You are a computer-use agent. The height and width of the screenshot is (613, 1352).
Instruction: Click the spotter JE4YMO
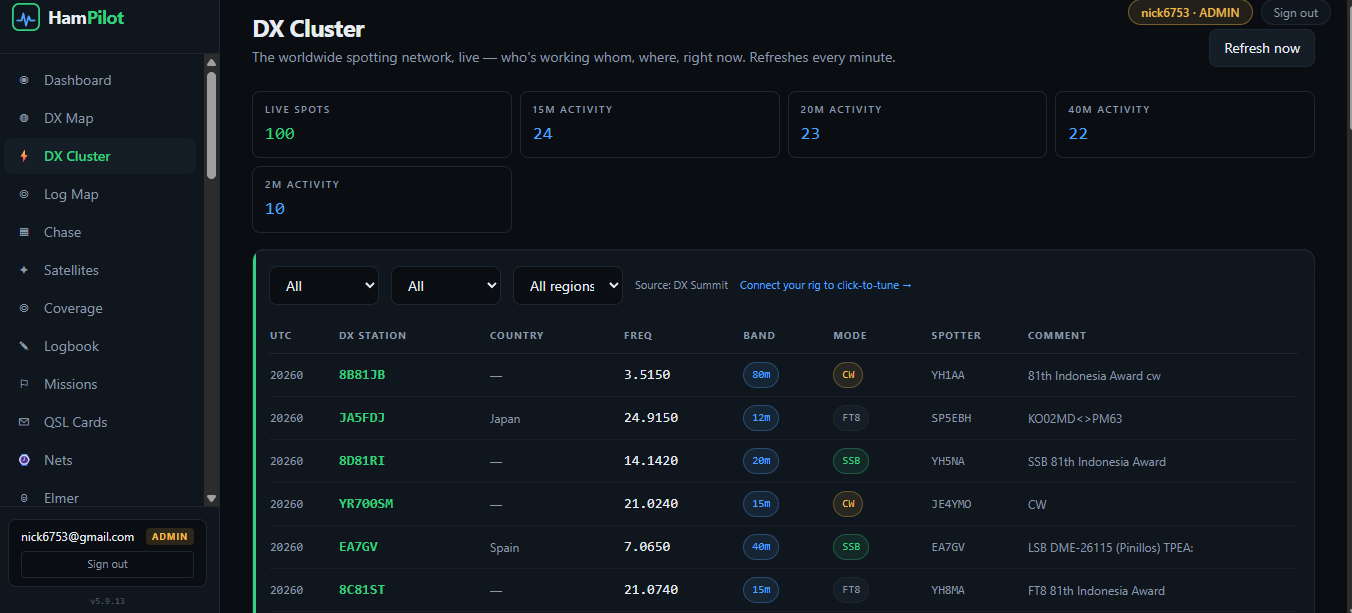pyautogui.click(x=951, y=504)
